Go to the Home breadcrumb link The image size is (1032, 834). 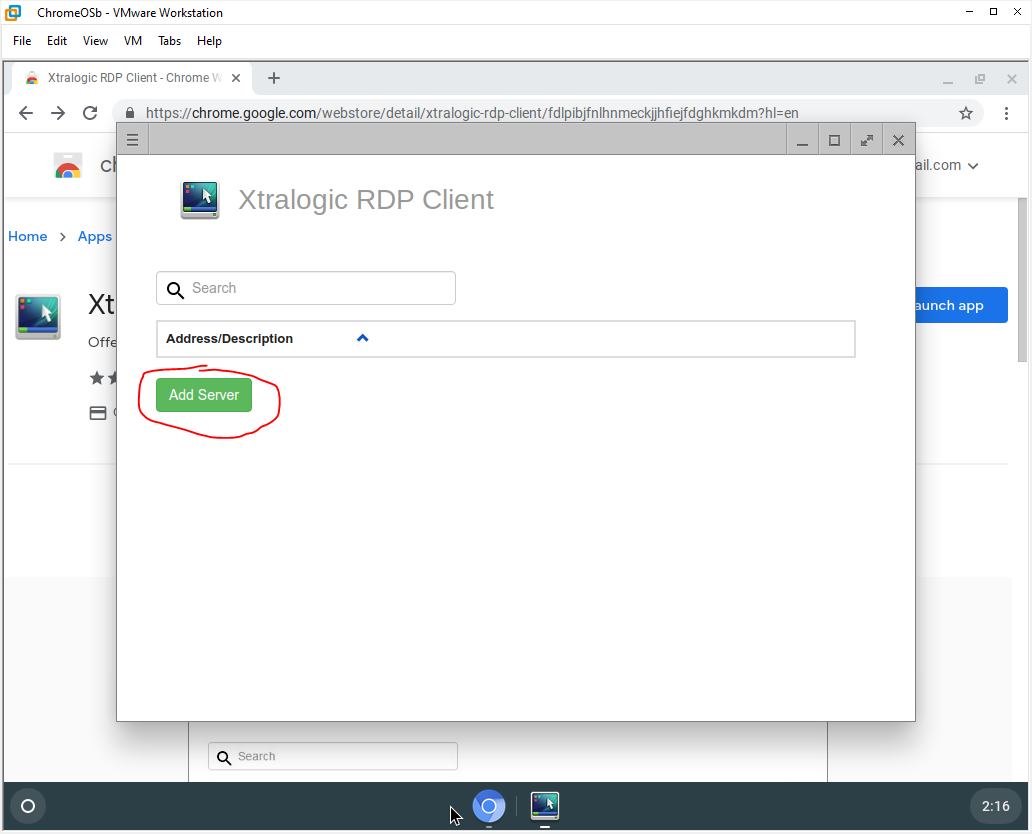[28, 236]
